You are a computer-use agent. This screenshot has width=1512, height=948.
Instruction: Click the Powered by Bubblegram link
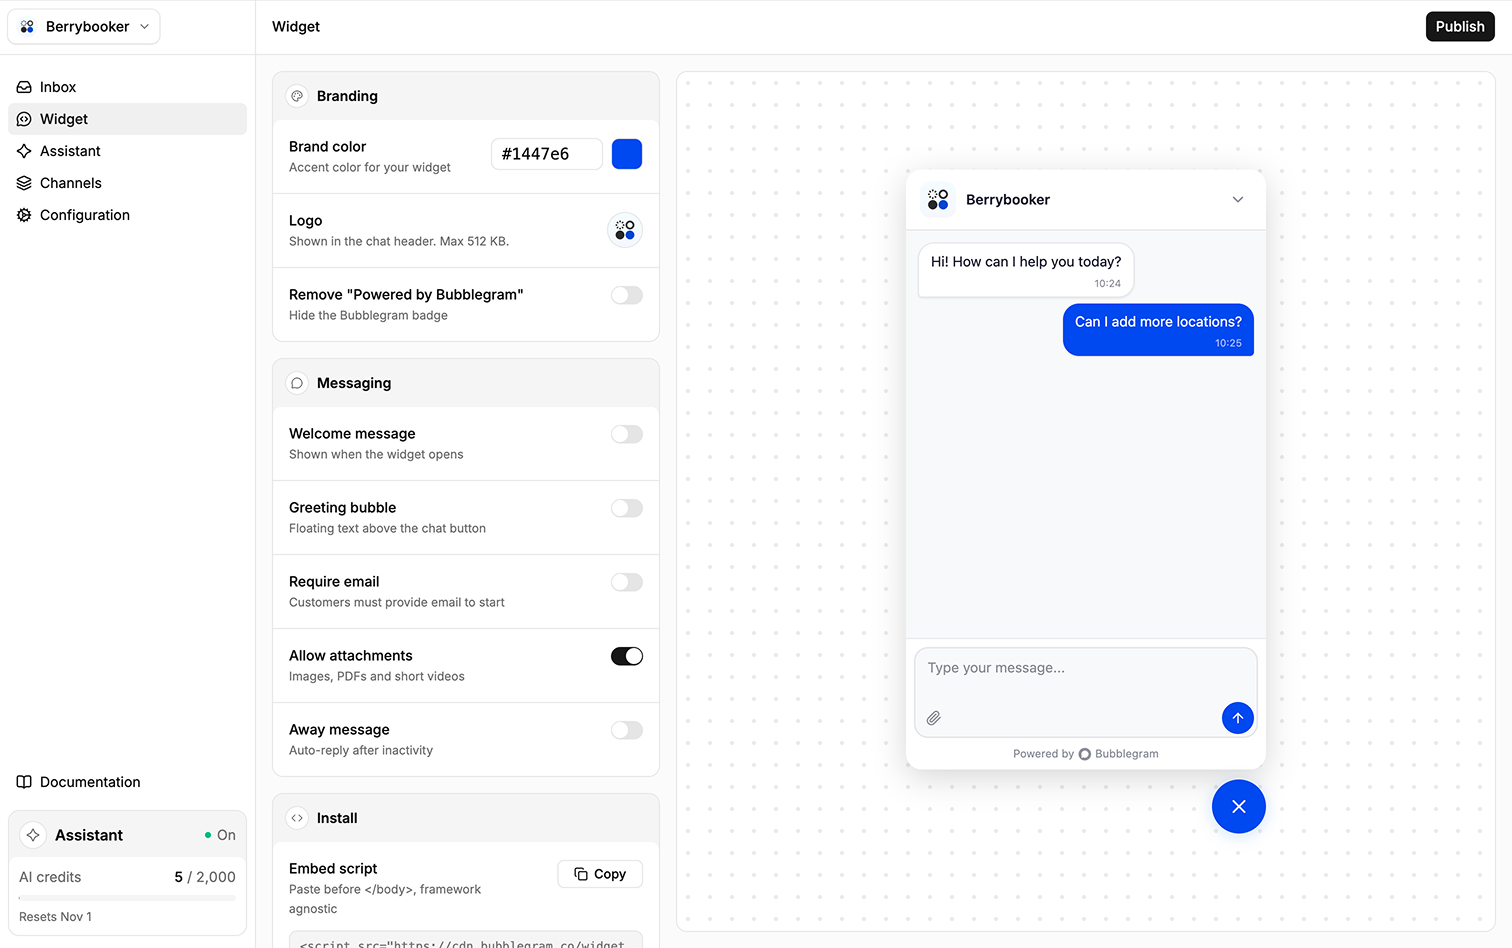(x=1085, y=754)
